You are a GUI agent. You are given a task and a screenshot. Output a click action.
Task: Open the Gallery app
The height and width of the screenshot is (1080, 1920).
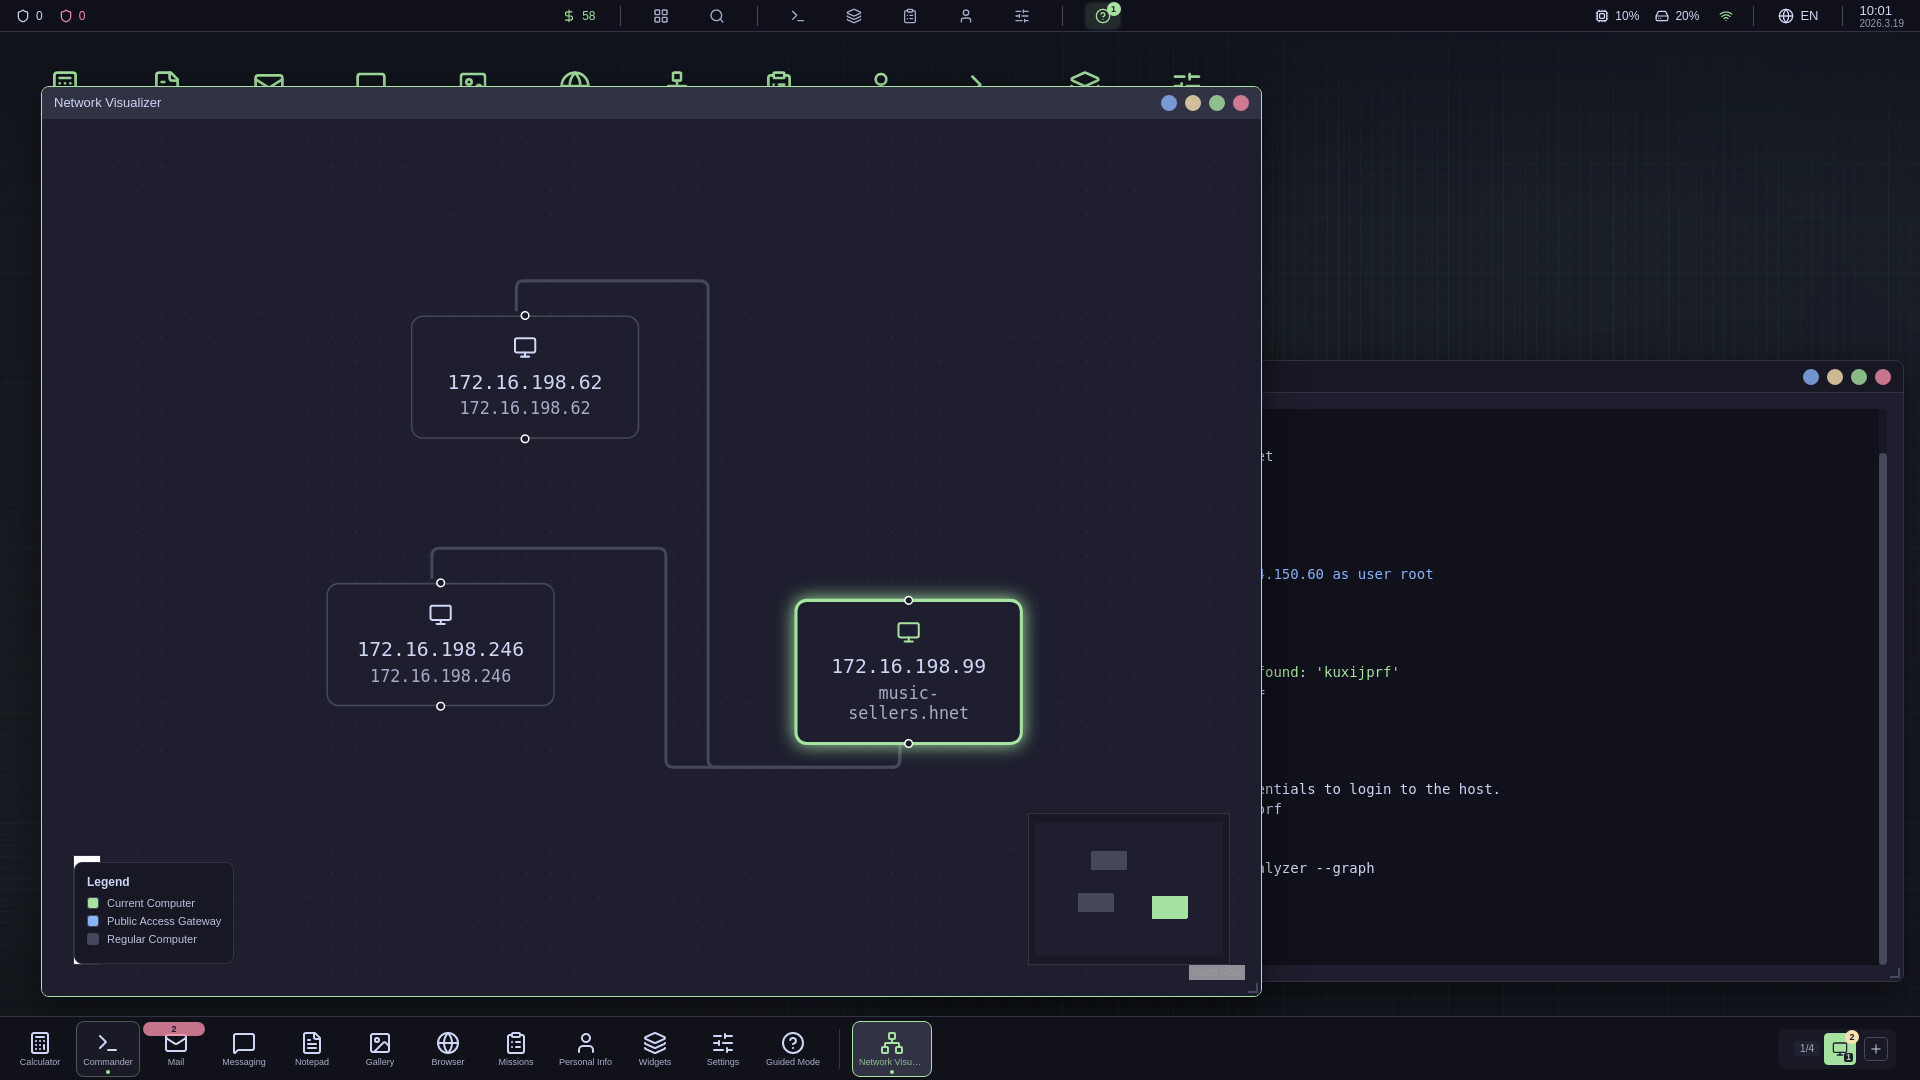[x=379, y=1047]
